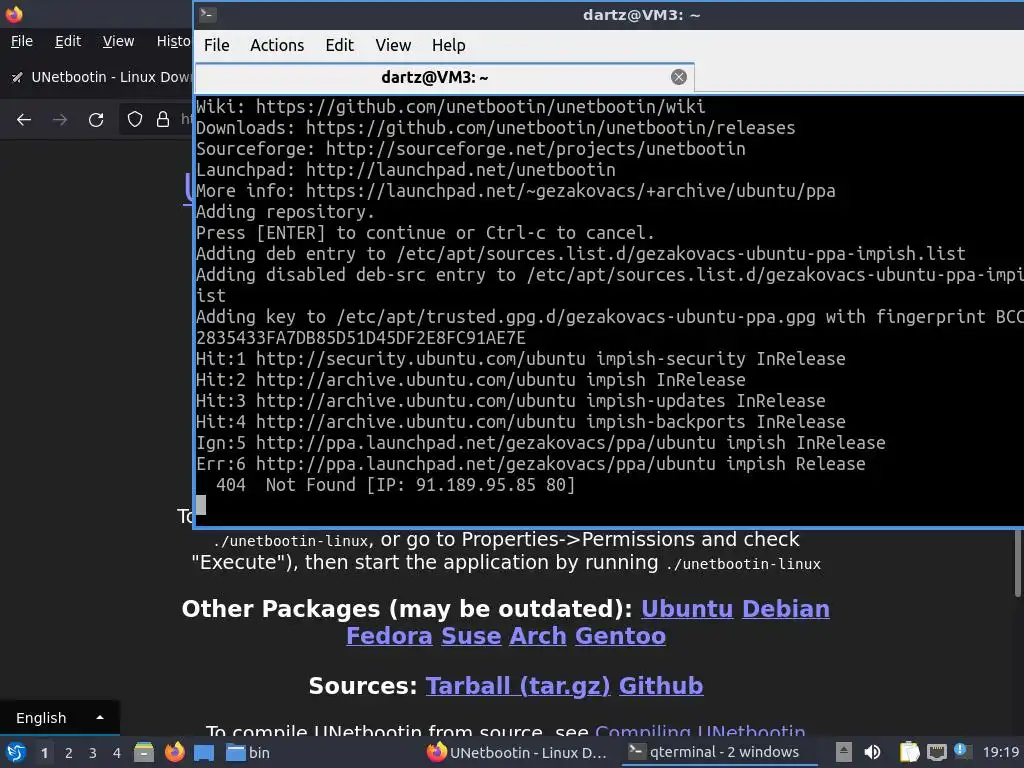The height and width of the screenshot is (768, 1024).
Task: Select the UNetbootin Firefox tab
Action: point(99,77)
